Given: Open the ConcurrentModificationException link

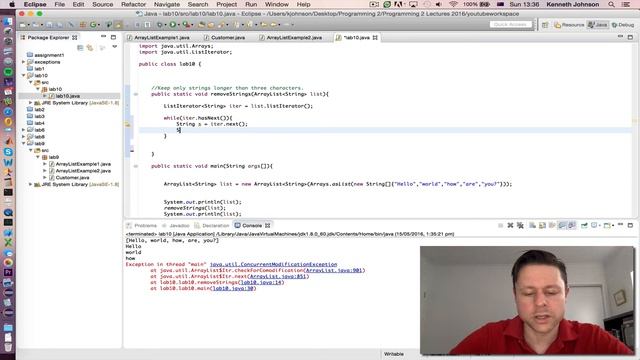Looking at the screenshot, I should pyautogui.click(x=273, y=264).
